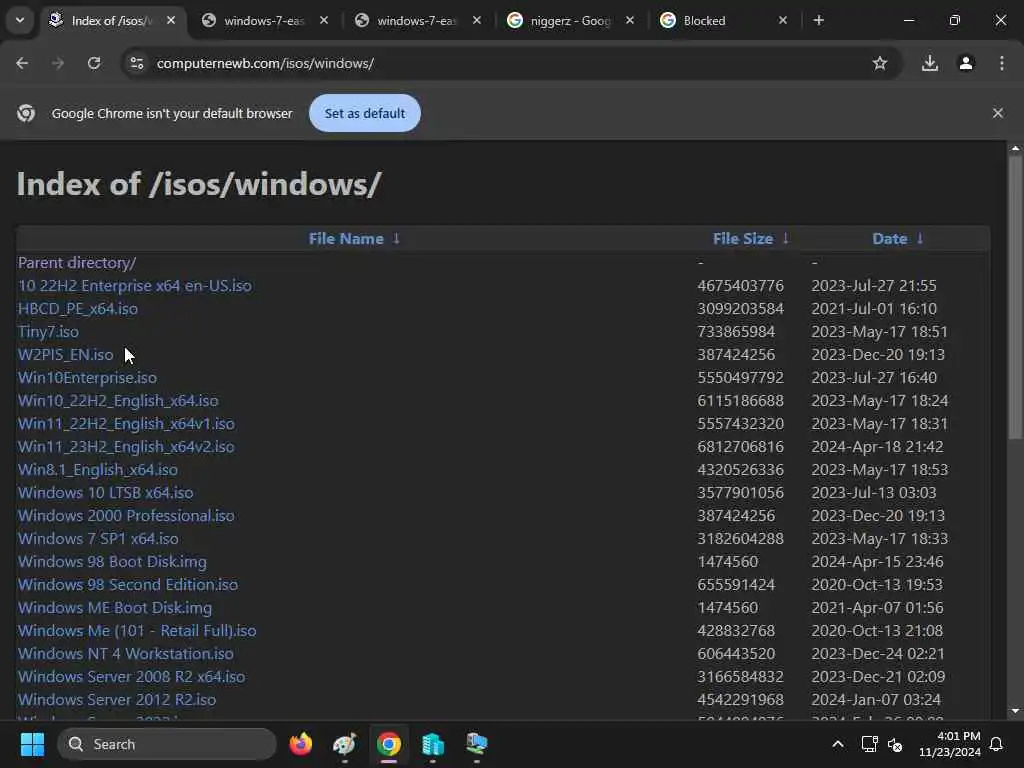Open network status tray icon
This screenshot has width=1024, height=768.
click(x=869, y=744)
